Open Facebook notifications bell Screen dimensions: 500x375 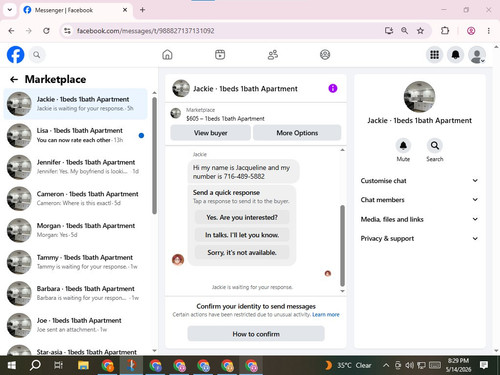(455, 55)
